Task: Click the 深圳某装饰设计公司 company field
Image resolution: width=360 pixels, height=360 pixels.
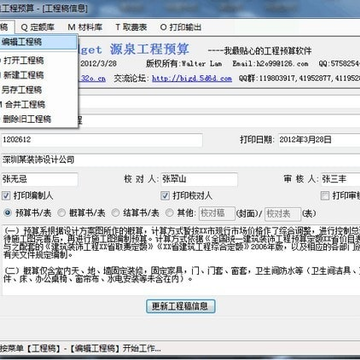Action: click(180, 160)
